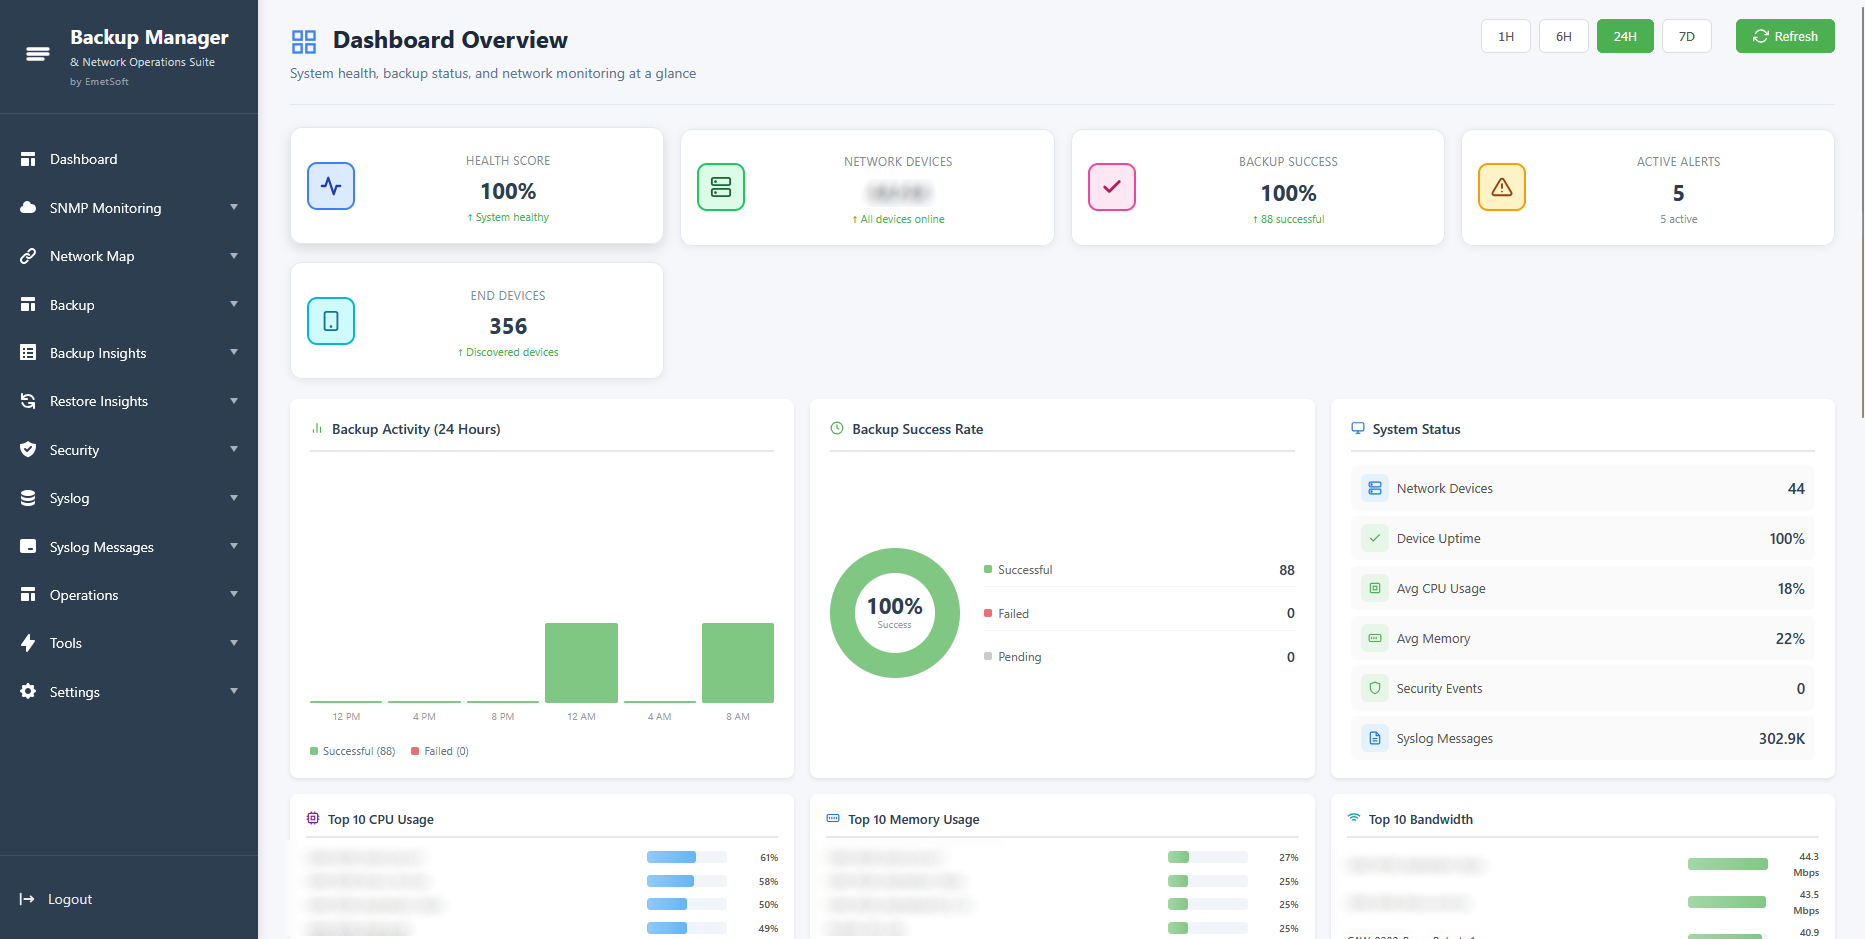Open the Tools sidebar item

point(129,643)
